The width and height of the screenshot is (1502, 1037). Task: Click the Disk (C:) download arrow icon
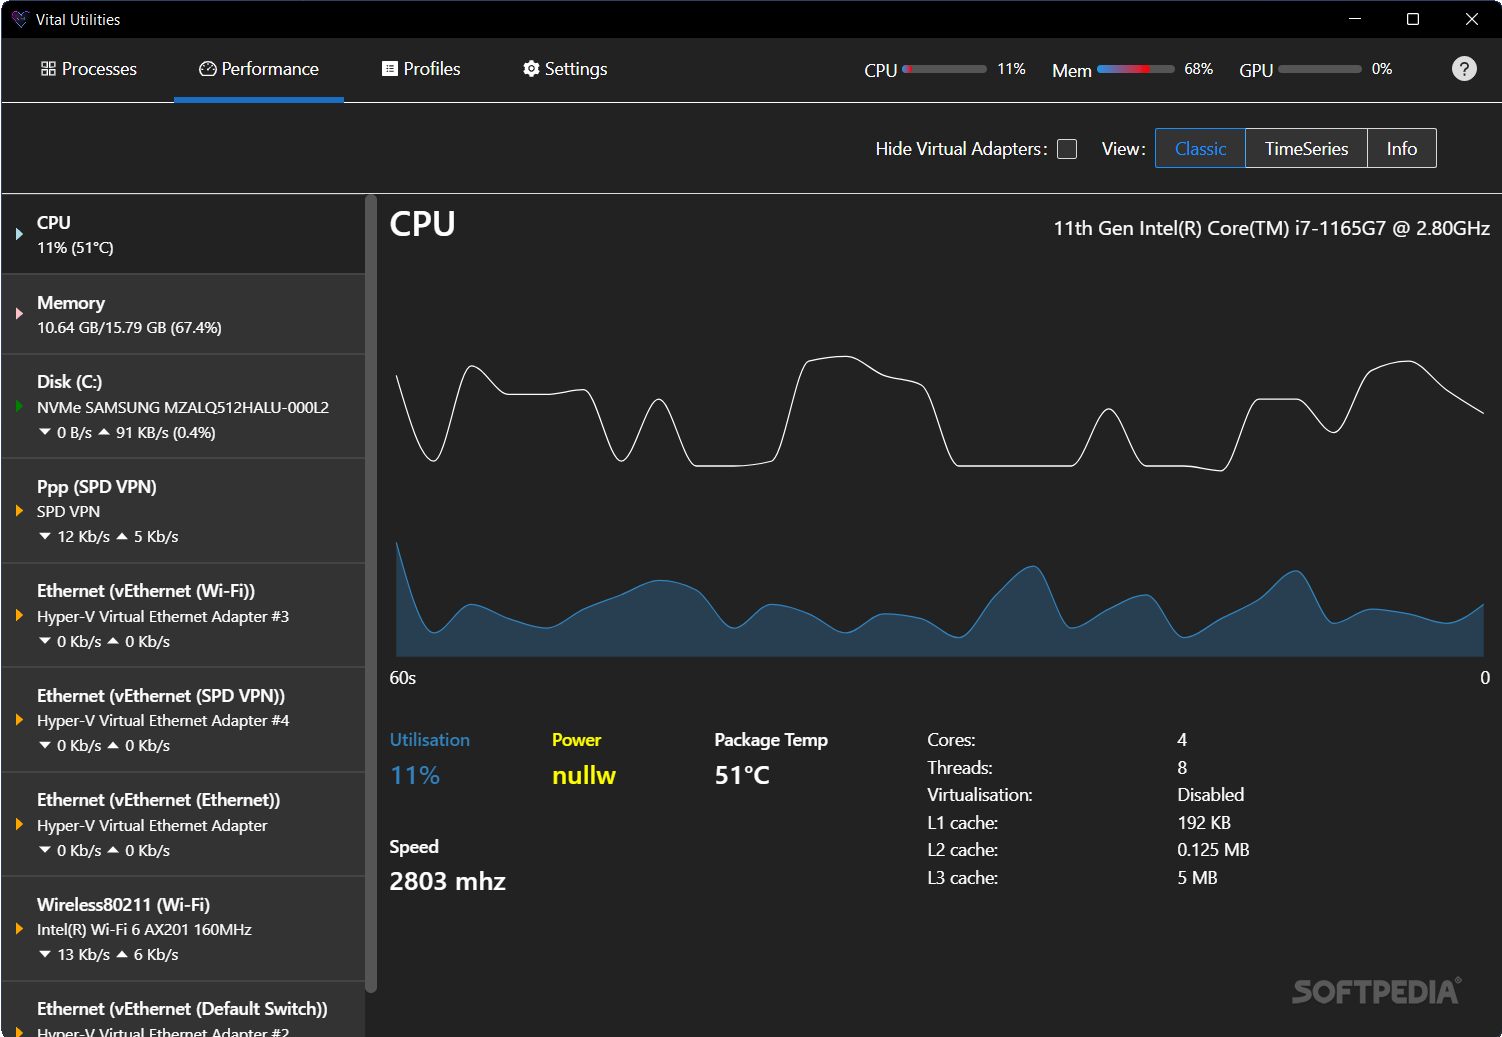click(45, 432)
